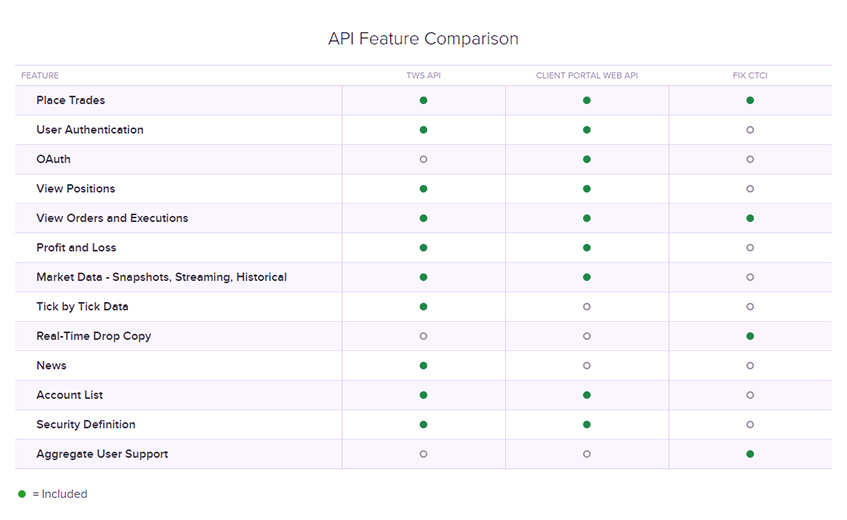
Task: Click View Orders and Executions dot under FIX CTCI
Action: pyautogui.click(x=750, y=218)
